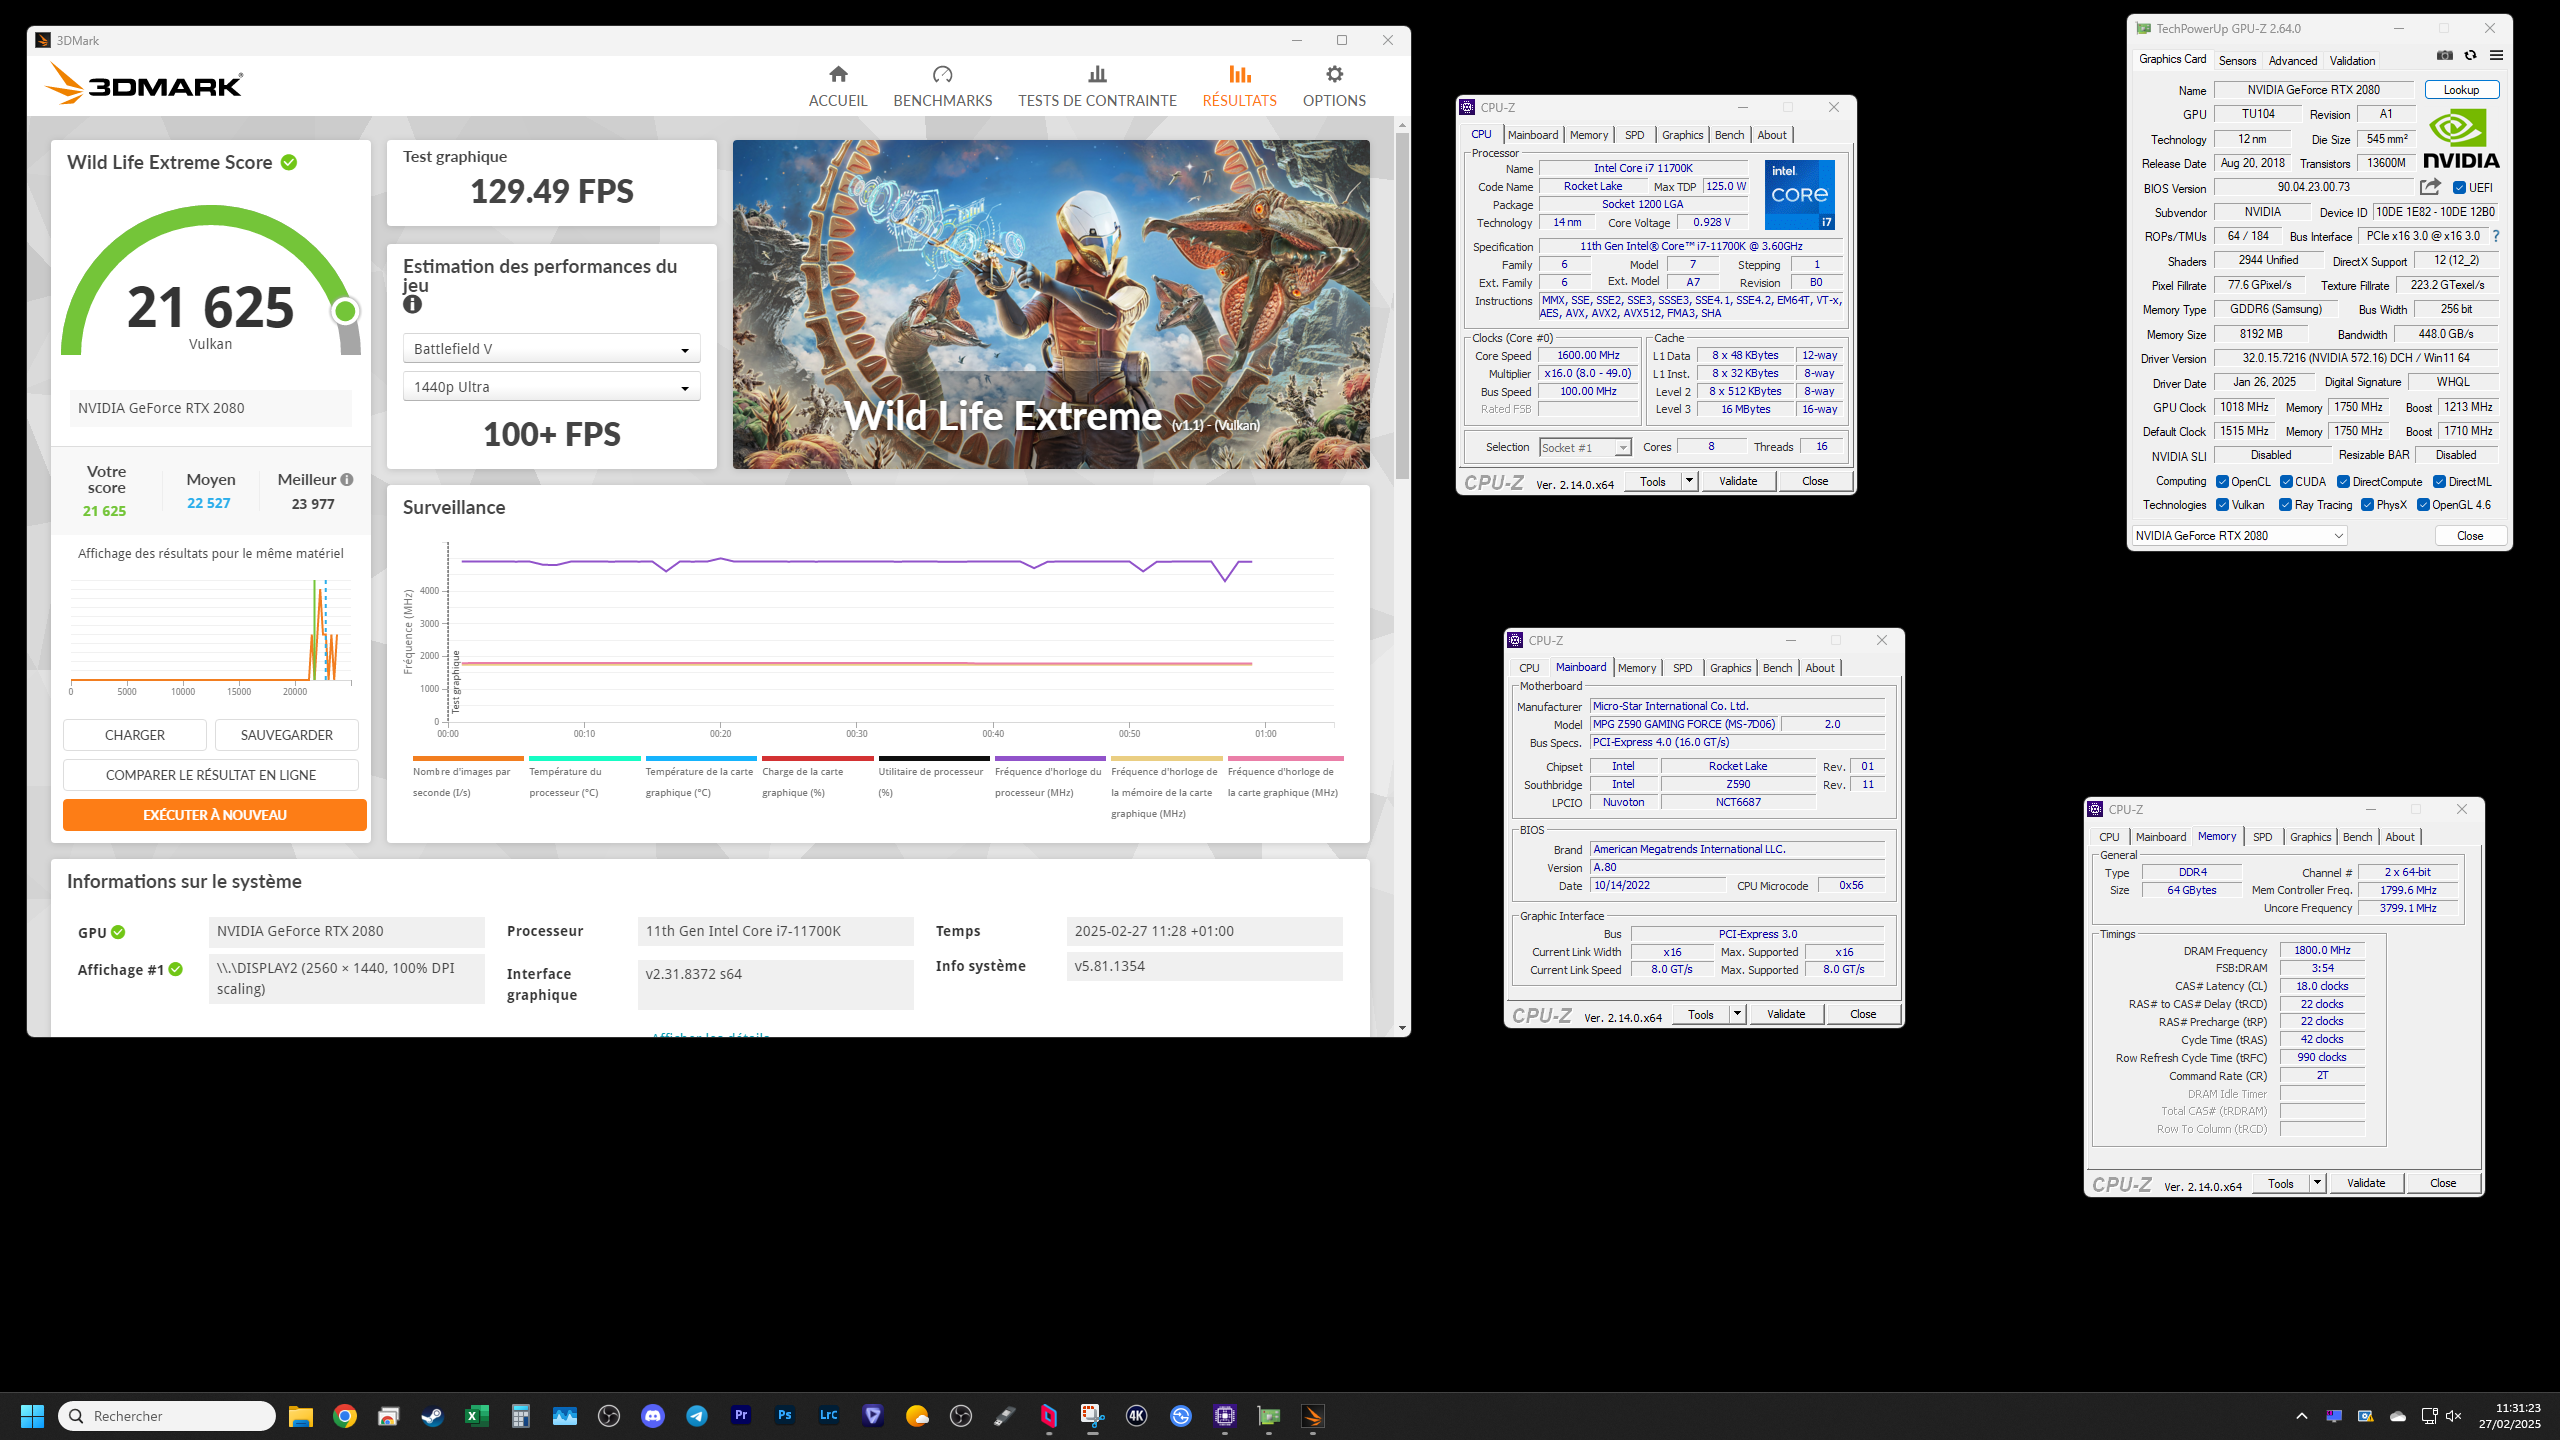Open TESTS DE CONTRAINTE stress test icon
This screenshot has height=1440, width=2560.
(1097, 74)
